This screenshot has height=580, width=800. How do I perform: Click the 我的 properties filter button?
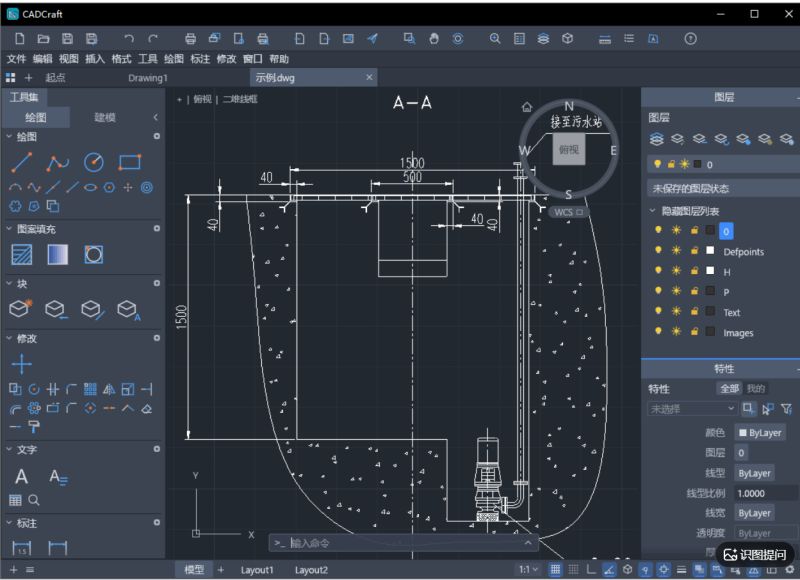tap(756, 388)
